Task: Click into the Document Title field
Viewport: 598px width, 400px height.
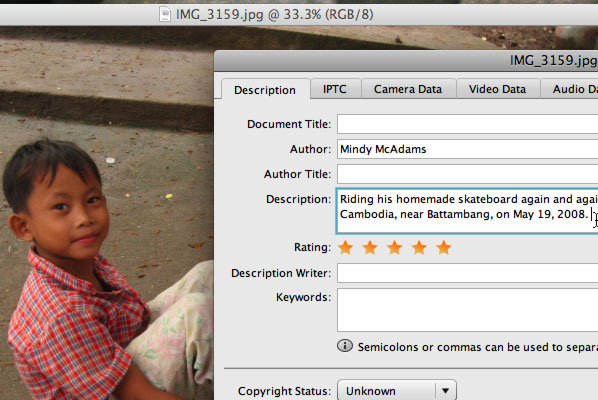Action: pos(468,124)
